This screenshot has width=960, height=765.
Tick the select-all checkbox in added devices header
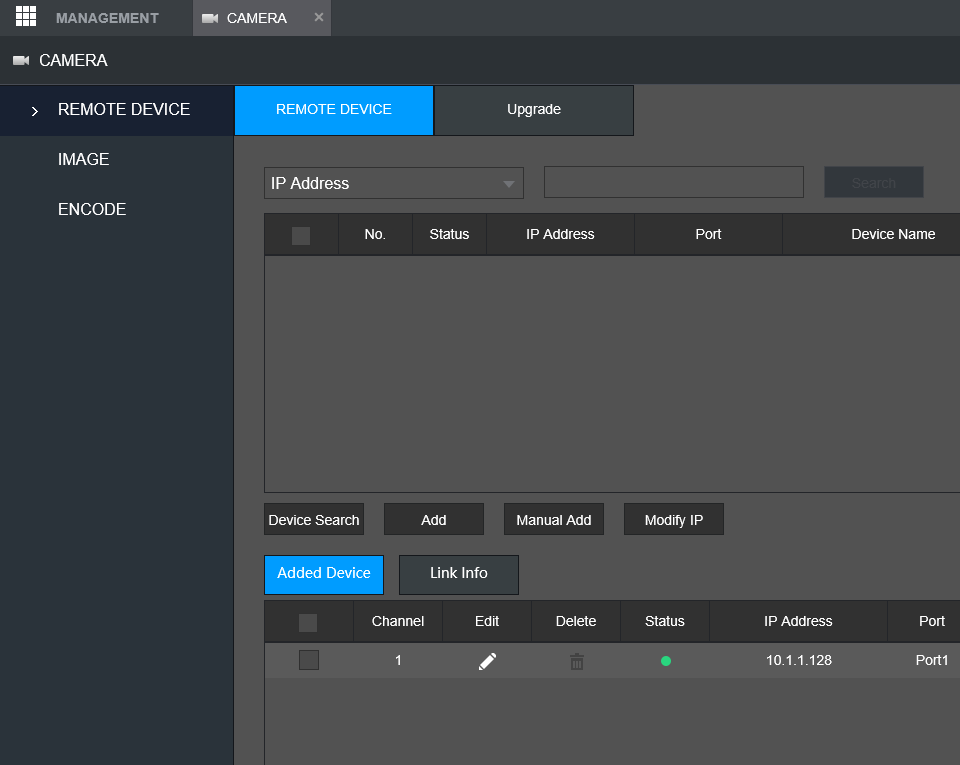308,622
